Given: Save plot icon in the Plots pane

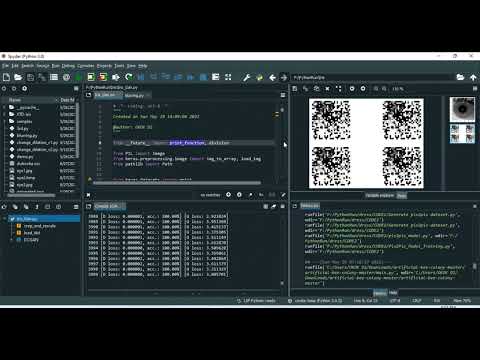Looking at the screenshot, I should (x=295, y=89).
